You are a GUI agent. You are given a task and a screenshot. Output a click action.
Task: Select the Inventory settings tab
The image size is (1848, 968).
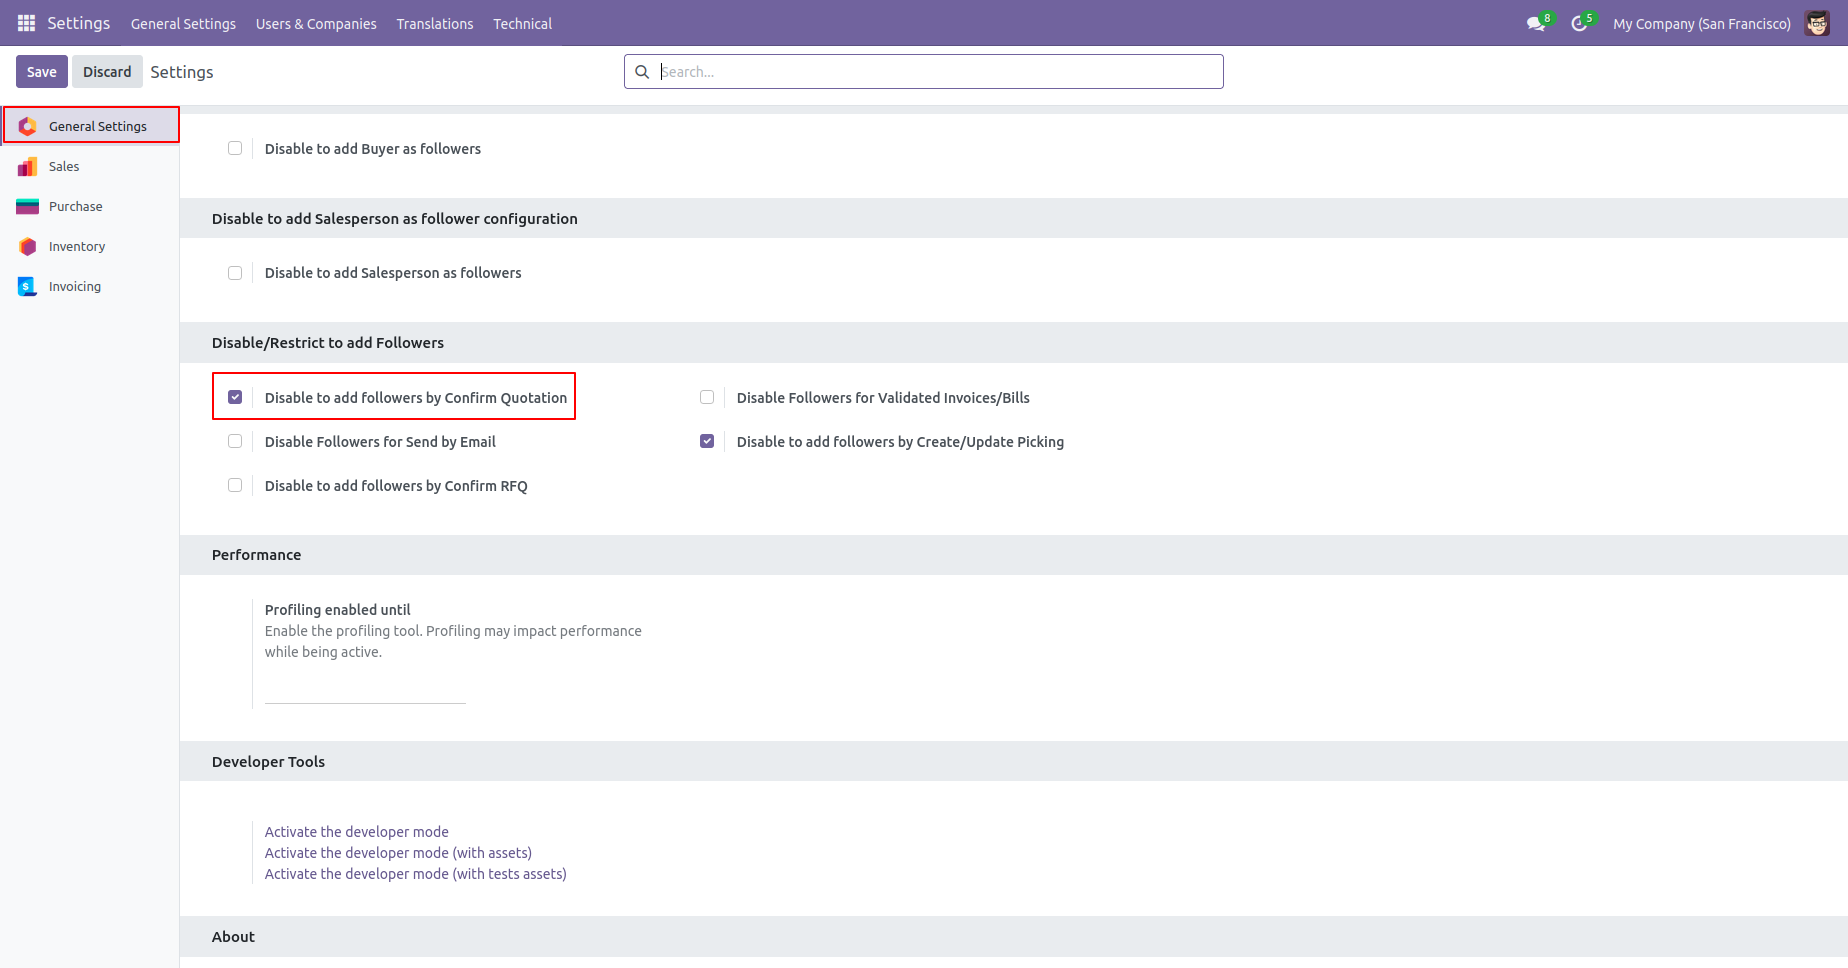(90, 246)
